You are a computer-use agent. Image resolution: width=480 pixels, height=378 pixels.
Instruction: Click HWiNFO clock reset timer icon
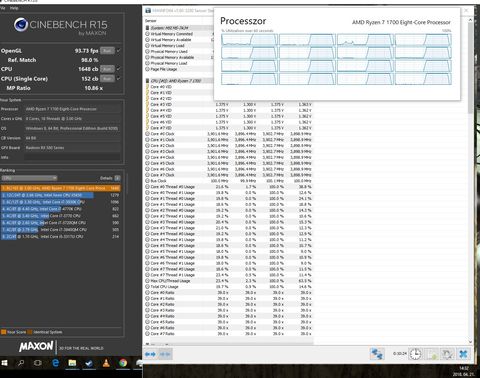(x=415, y=354)
